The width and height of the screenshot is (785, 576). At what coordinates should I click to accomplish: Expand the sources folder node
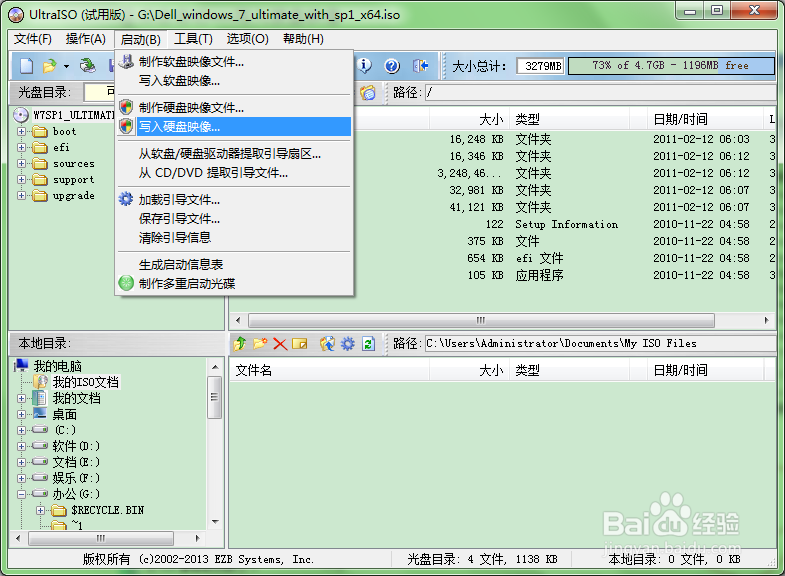click(x=21, y=164)
